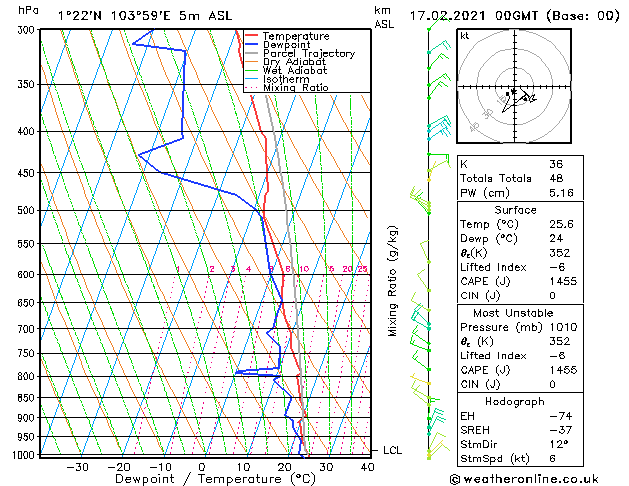Click the date 17.02.2021 00GMT header
Image resolution: width=629 pixels, height=486 pixels.
click(473, 16)
